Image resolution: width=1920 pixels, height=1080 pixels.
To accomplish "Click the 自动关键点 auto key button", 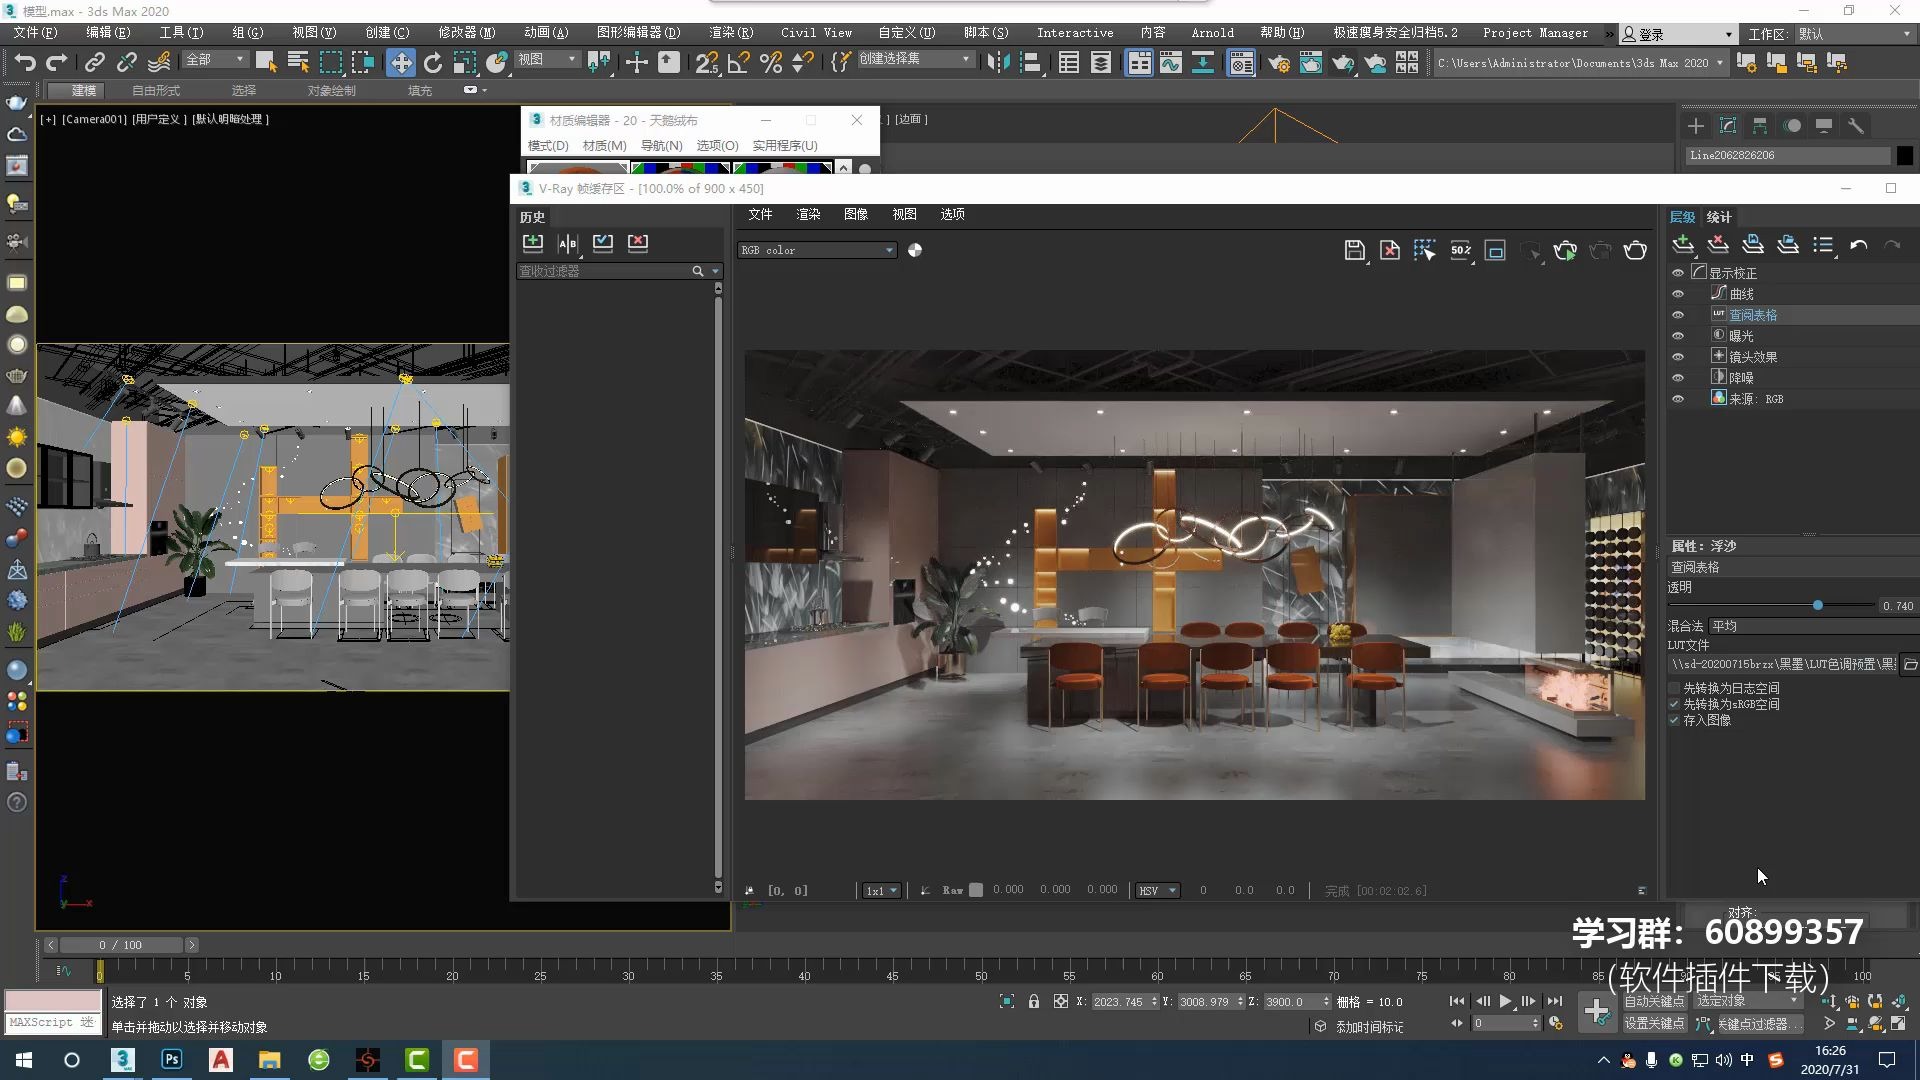I will point(1653,1001).
